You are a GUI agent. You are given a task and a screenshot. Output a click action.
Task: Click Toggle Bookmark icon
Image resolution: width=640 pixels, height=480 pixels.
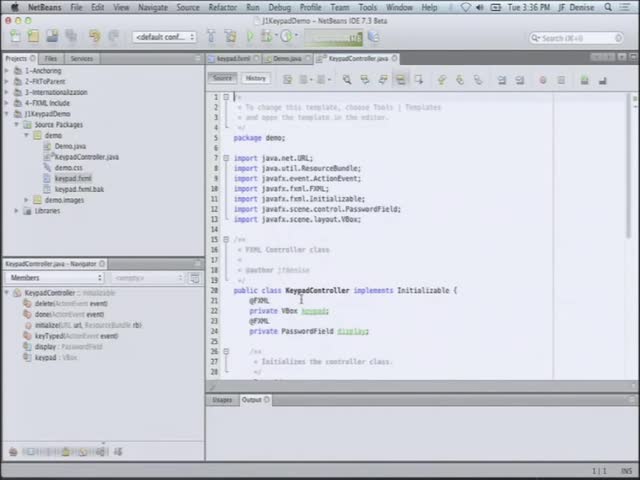point(478,80)
